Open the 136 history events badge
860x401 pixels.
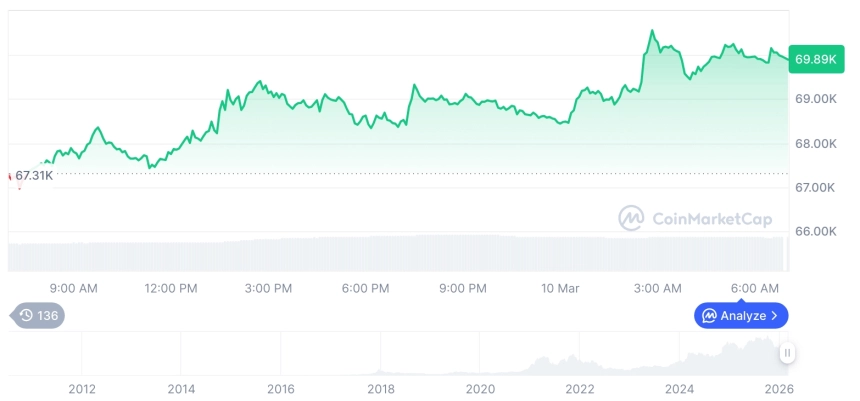(38, 316)
